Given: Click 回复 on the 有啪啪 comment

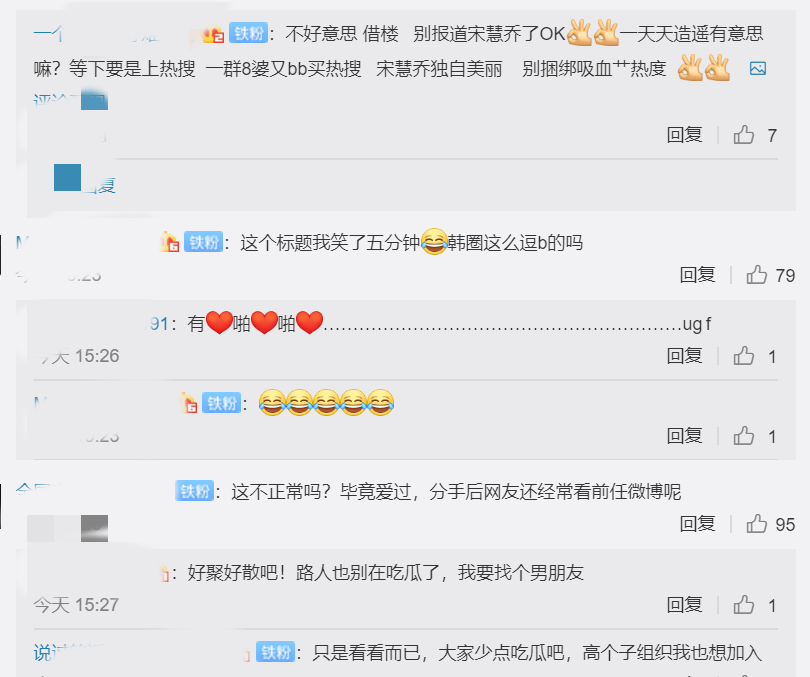Looking at the screenshot, I should (684, 356).
